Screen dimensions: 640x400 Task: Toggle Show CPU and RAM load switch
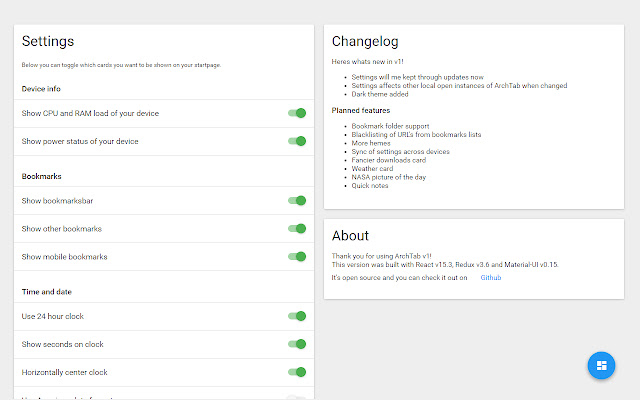click(296, 113)
